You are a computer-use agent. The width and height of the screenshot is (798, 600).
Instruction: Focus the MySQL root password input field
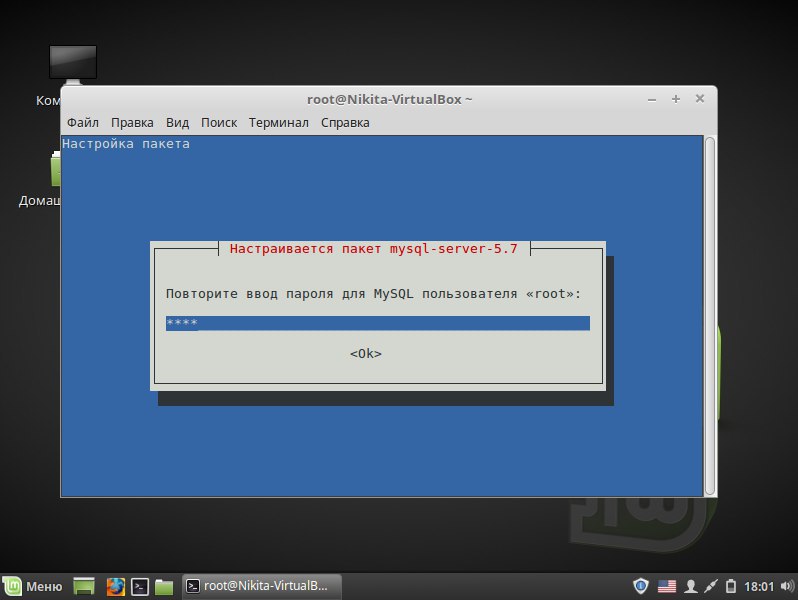(378, 323)
